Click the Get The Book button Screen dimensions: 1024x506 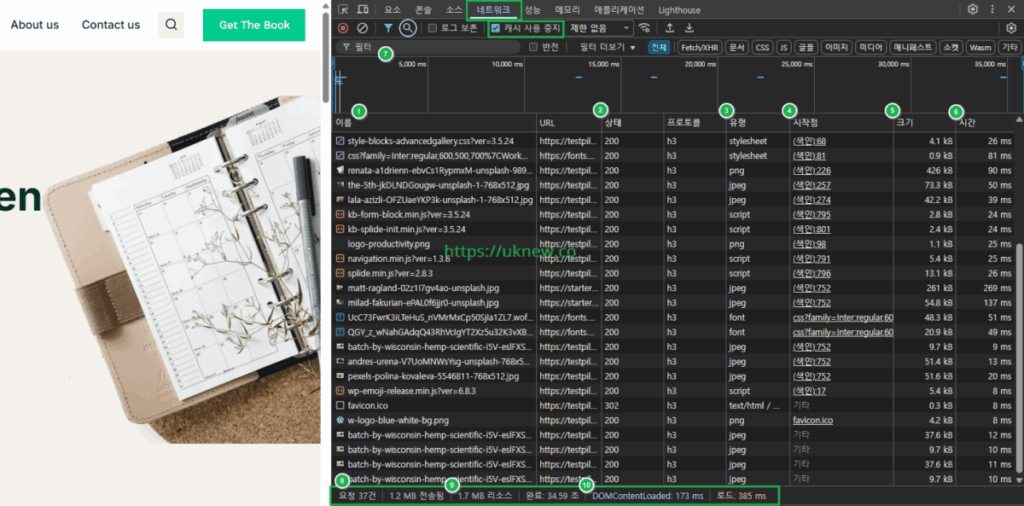[254, 25]
